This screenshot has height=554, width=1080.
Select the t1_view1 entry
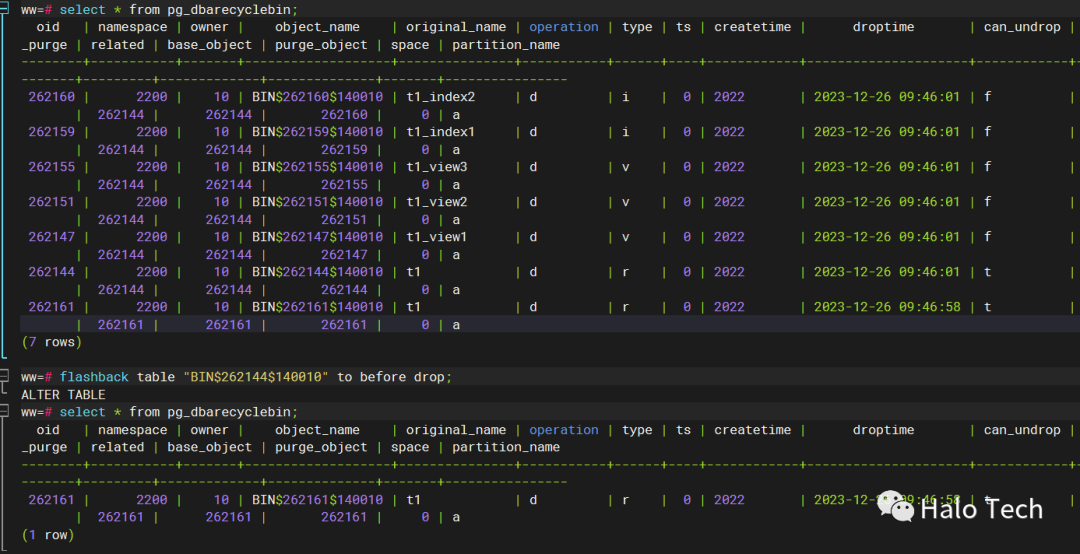[436, 237]
